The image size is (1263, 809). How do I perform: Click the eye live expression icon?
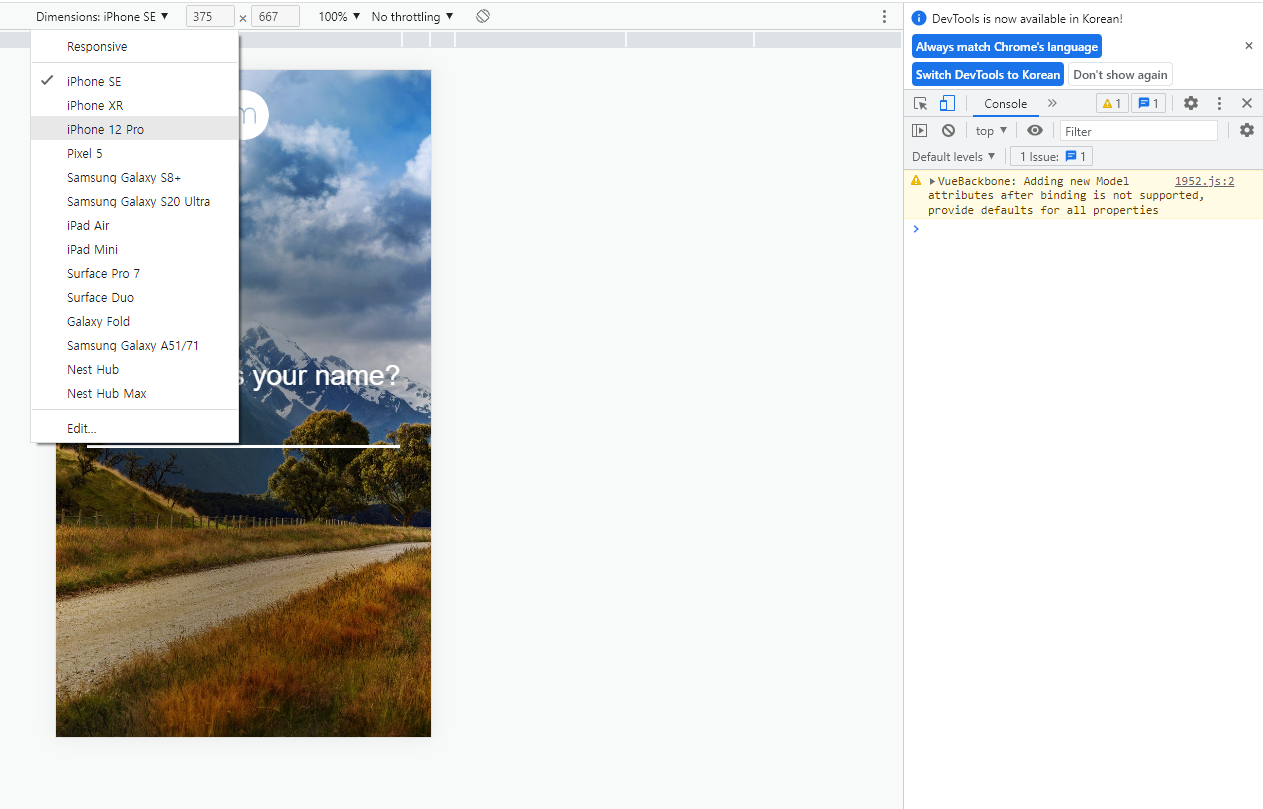tap(1035, 131)
